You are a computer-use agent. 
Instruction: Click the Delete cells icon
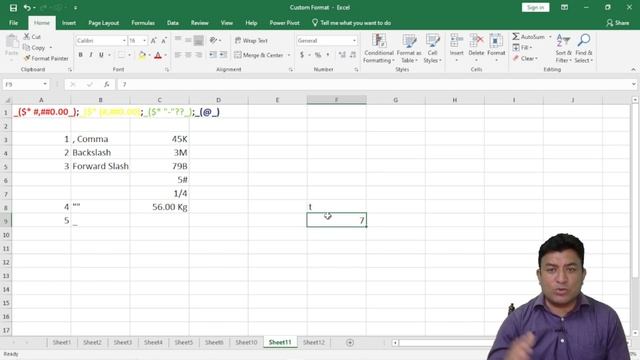point(476,41)
